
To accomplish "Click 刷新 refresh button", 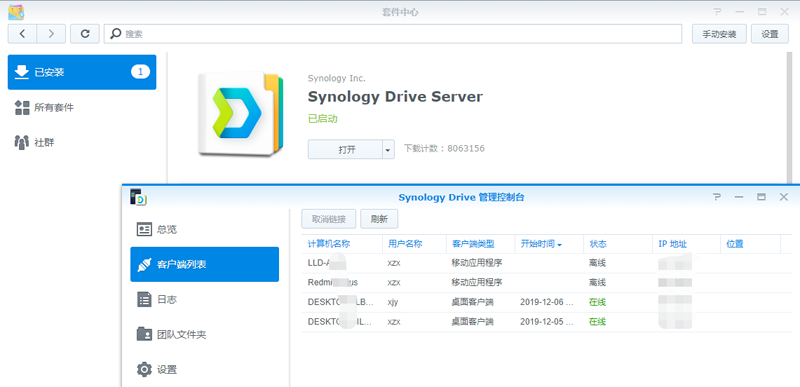I will pos(379,219).
